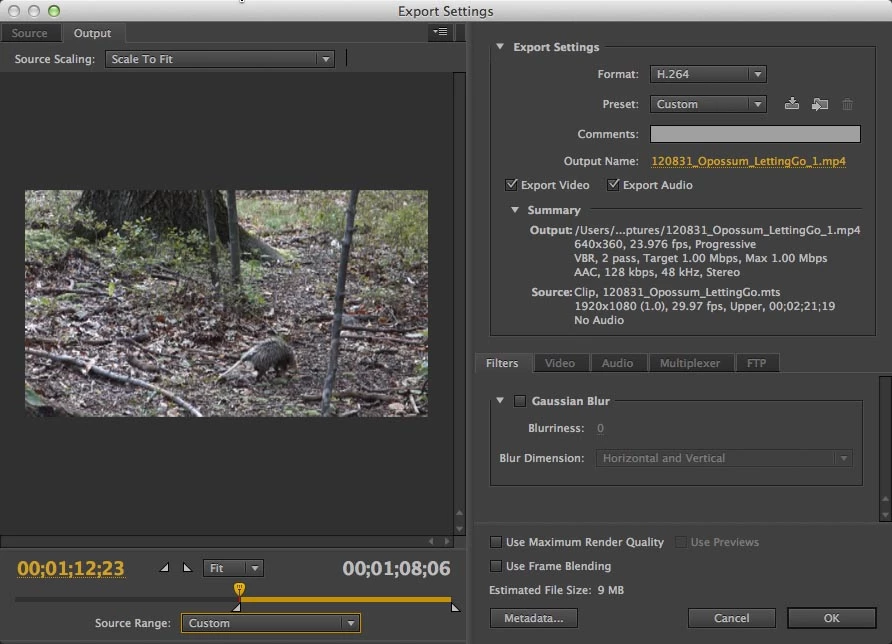This screenshot has height=644, width=892.
Task: Switch to the Audio tab
Action: click(617, 363)
